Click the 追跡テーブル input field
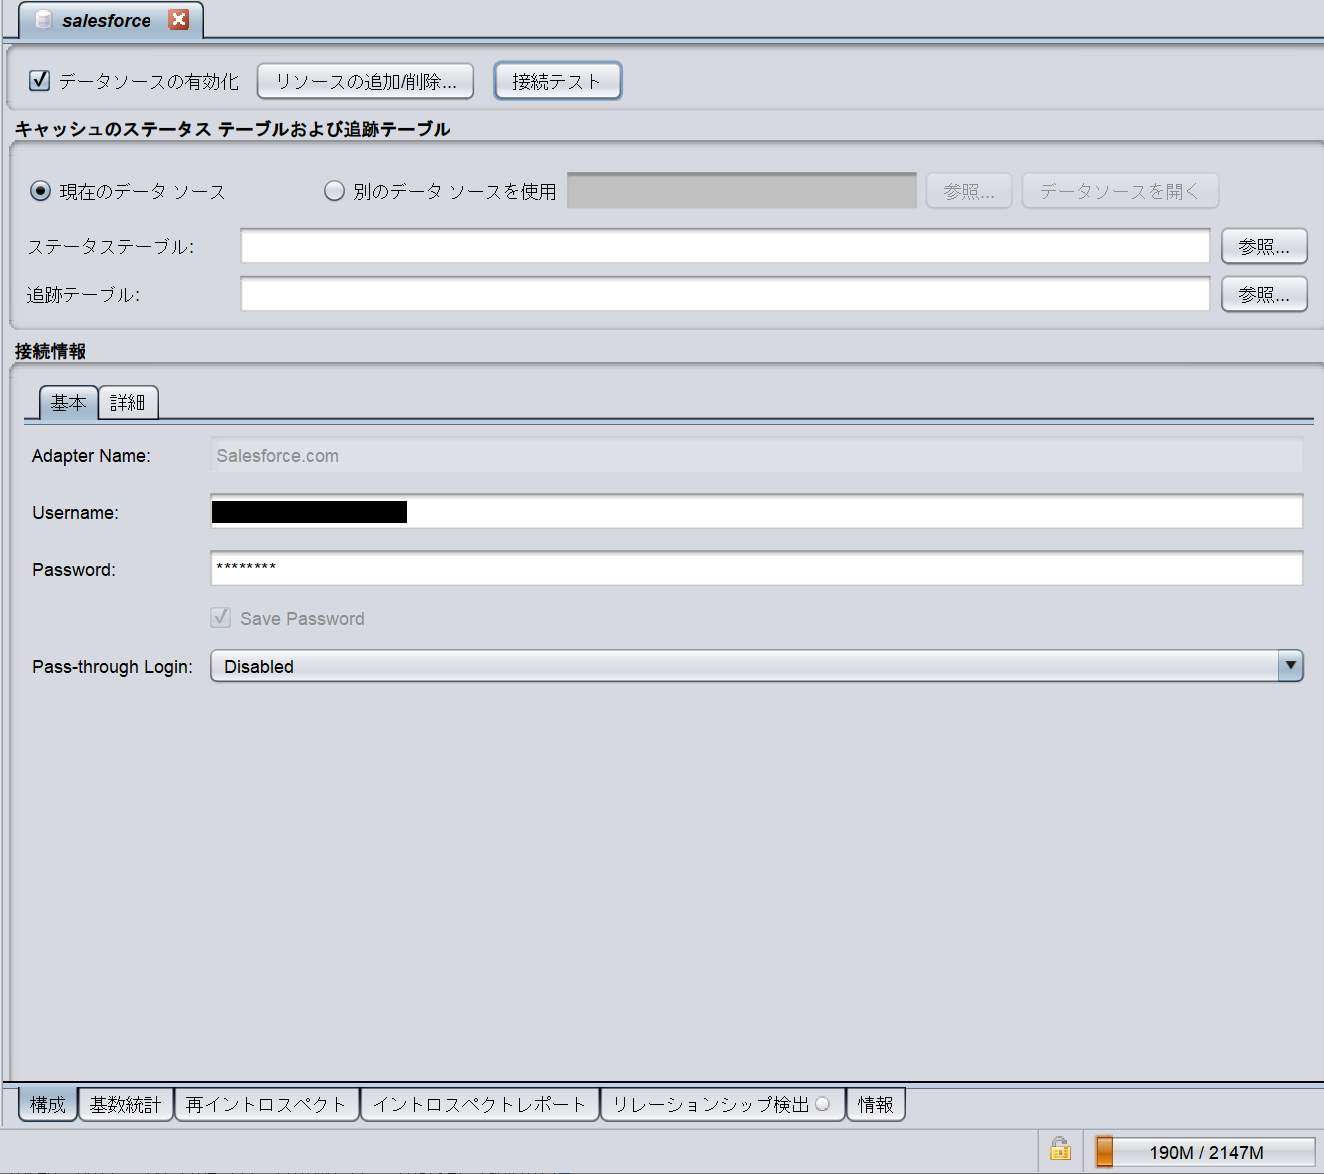 [x=725, y=294]
